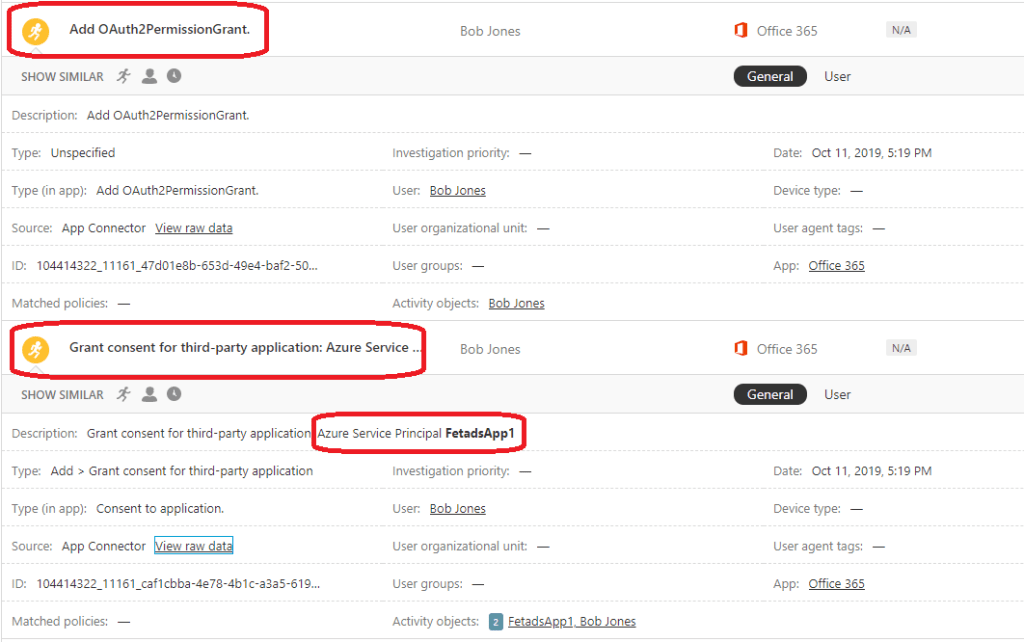Click the badge showing 2 activity objects
Screen dimensions: 1024x642
[x=495, y=621]
